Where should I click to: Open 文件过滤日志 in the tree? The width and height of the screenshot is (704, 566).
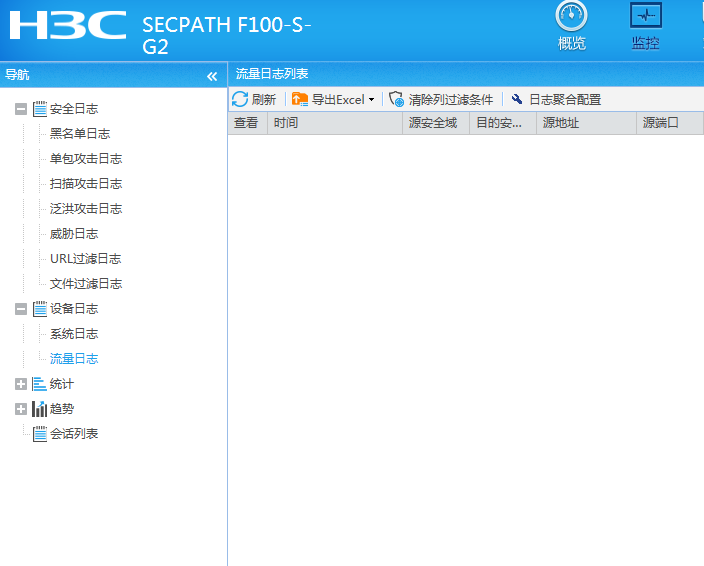(86, 284)
